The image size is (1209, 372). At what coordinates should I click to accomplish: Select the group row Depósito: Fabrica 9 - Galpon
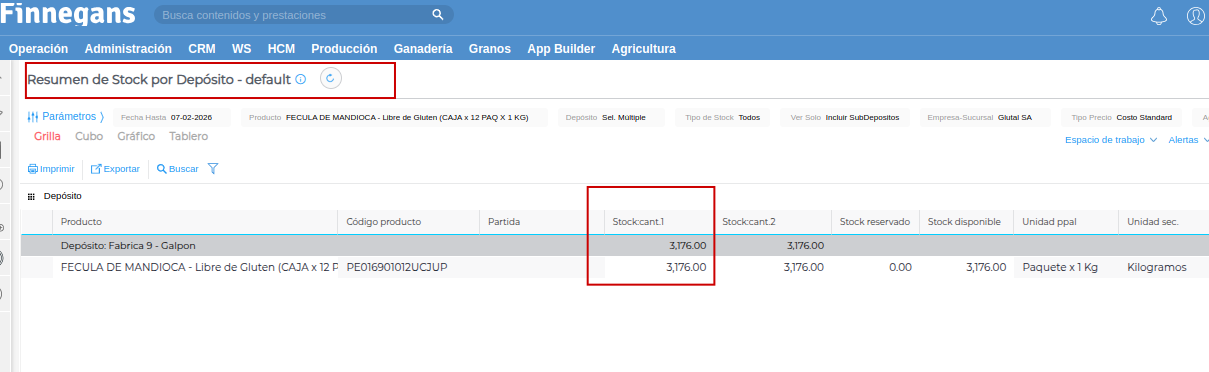[614, 245]
